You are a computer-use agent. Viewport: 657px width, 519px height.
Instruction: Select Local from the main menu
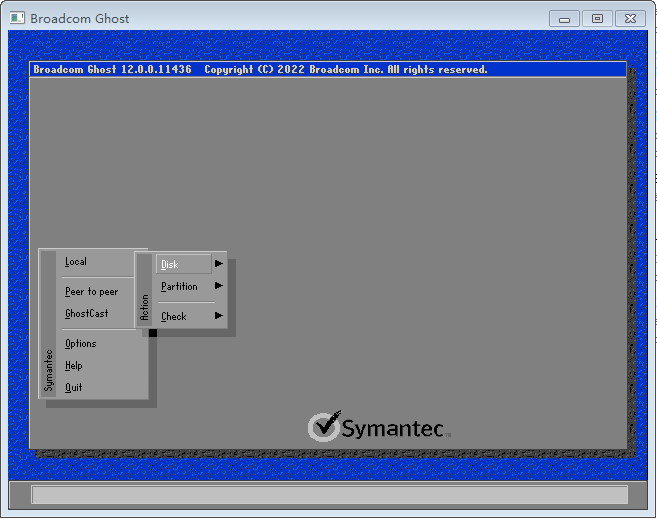pos(76,262)
